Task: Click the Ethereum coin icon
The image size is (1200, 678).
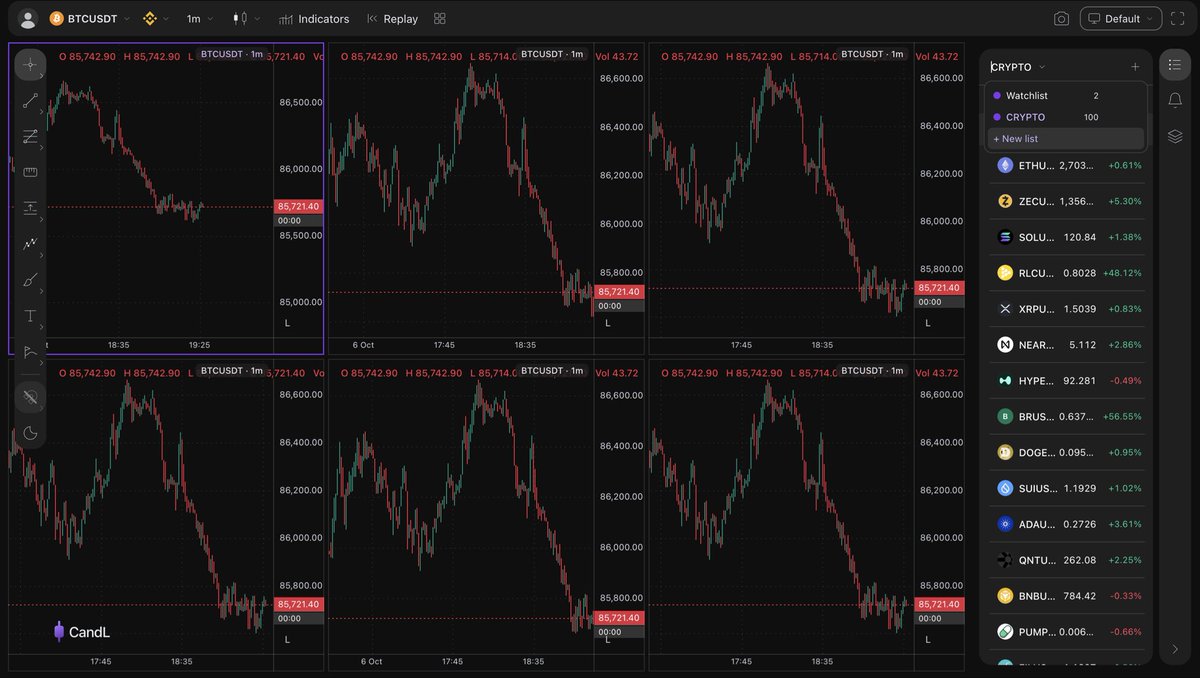Action: 1005,166
